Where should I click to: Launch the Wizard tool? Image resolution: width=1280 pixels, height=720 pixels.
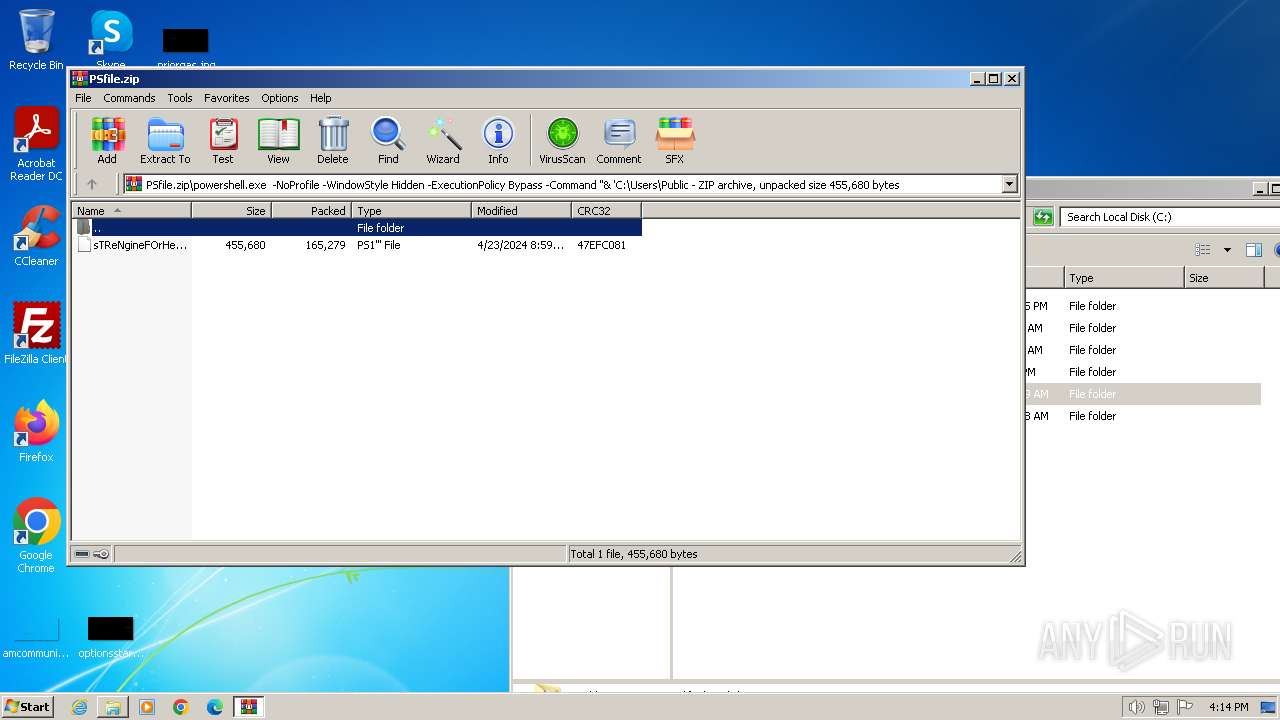point(443,140)
